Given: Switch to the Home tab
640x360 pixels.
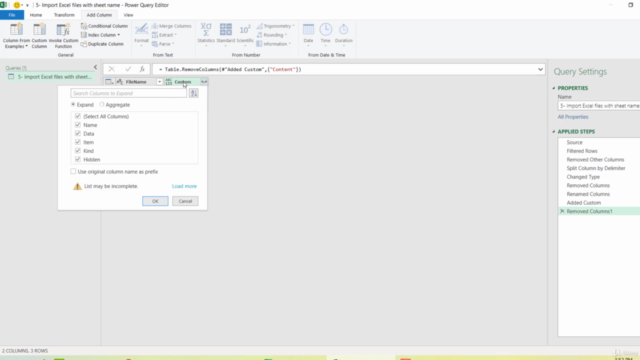Looking at the screenshot, I should tap(36, 15).
